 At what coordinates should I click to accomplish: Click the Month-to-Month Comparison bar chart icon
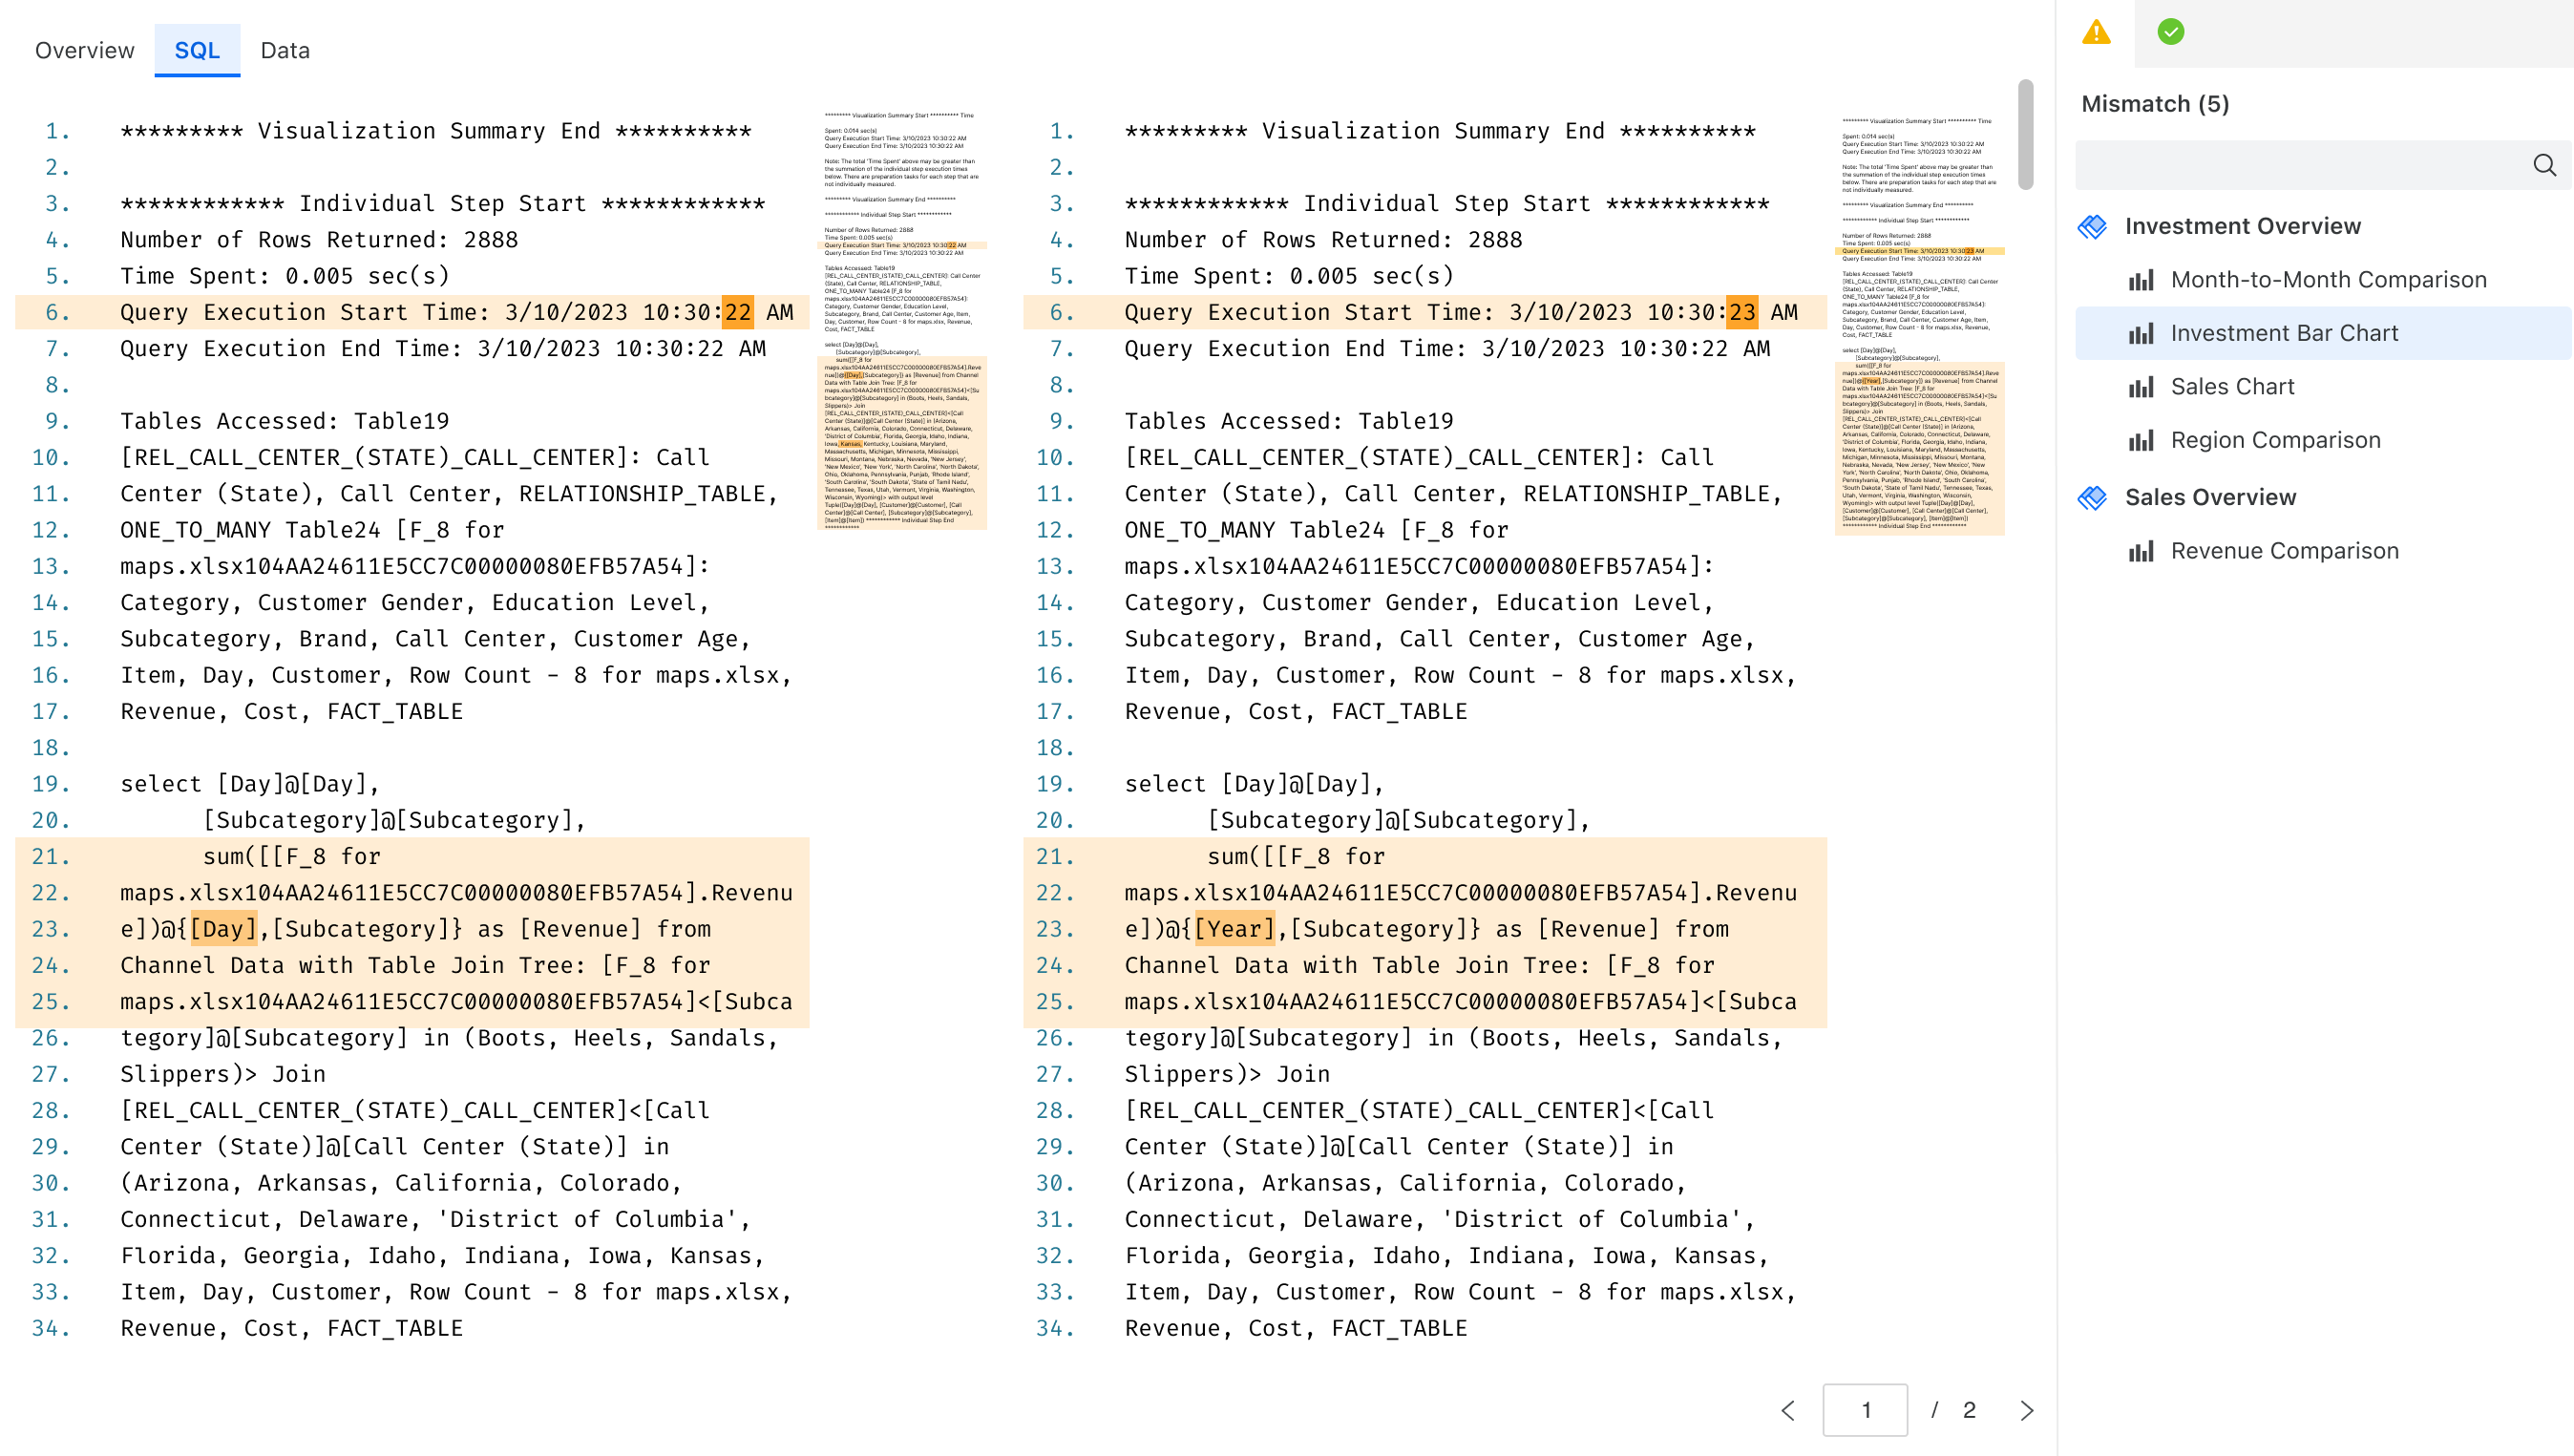[2140, 281]
